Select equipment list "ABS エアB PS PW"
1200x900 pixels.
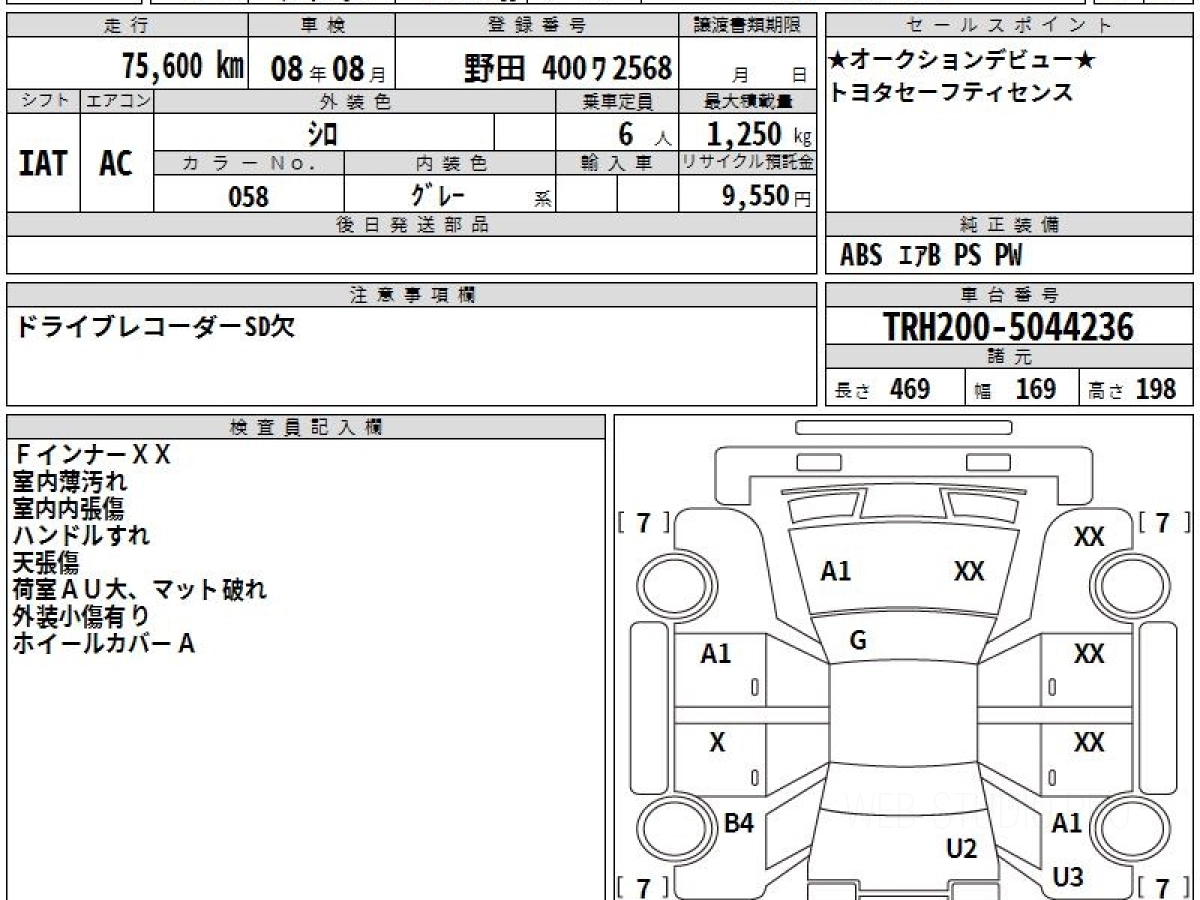pyautogui.click(x=931, y=256)
